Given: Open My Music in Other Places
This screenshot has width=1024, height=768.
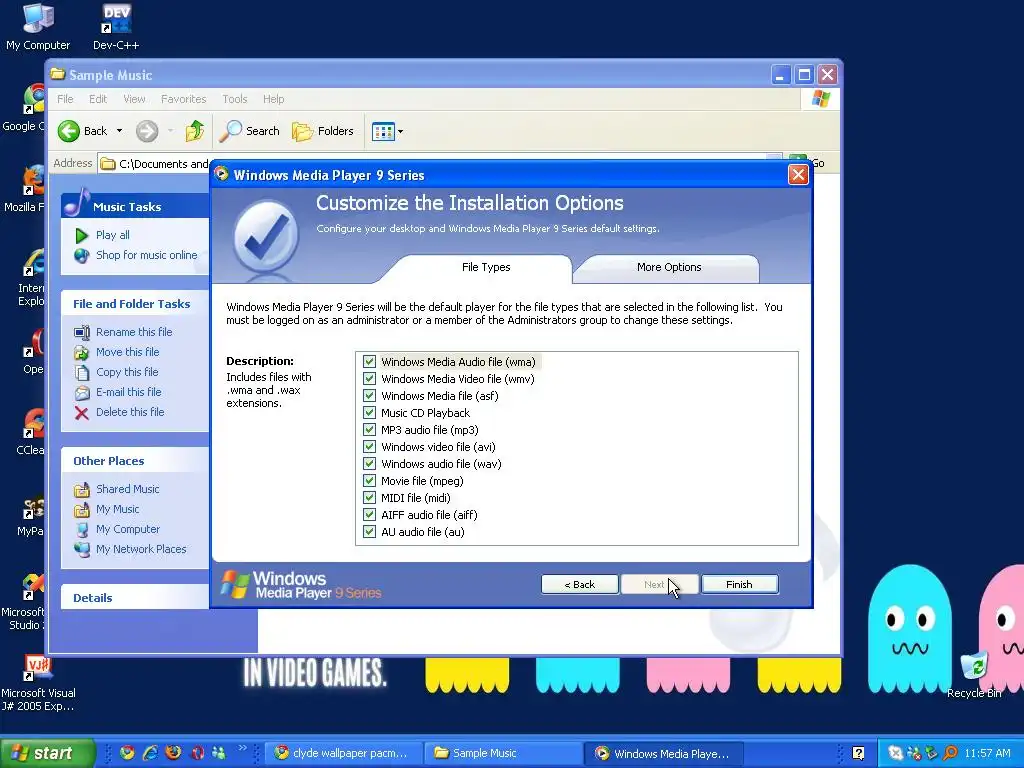Looking at the screenshot, I should (118, 509).
